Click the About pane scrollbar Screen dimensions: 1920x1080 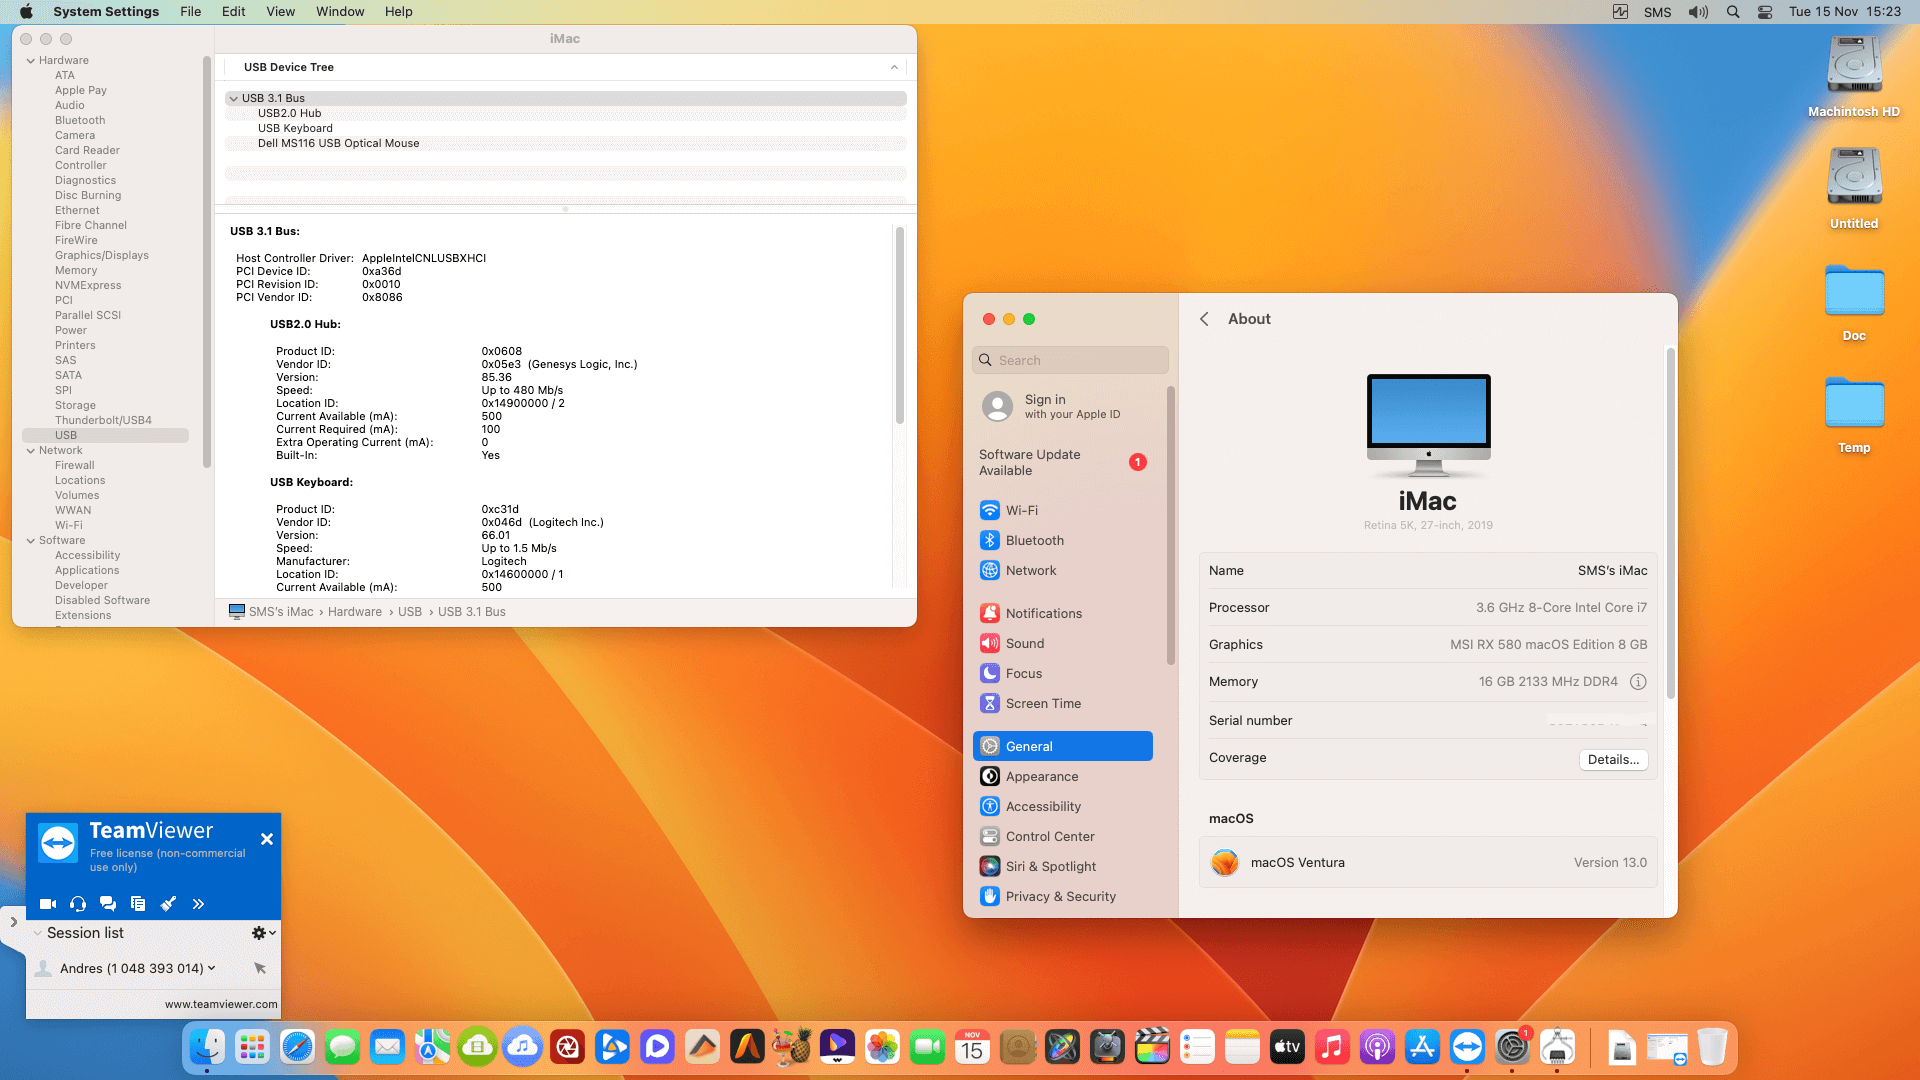click(1670, 524)
